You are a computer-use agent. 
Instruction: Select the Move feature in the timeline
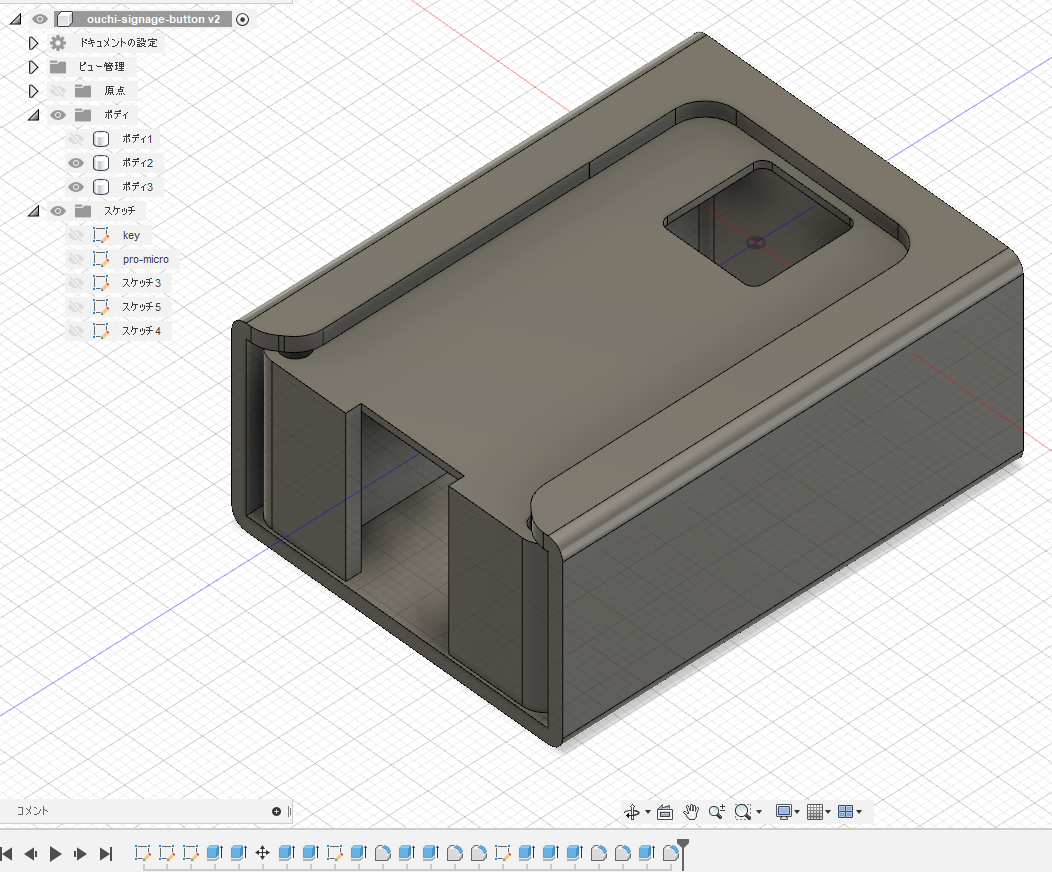[x=262, y=853]
